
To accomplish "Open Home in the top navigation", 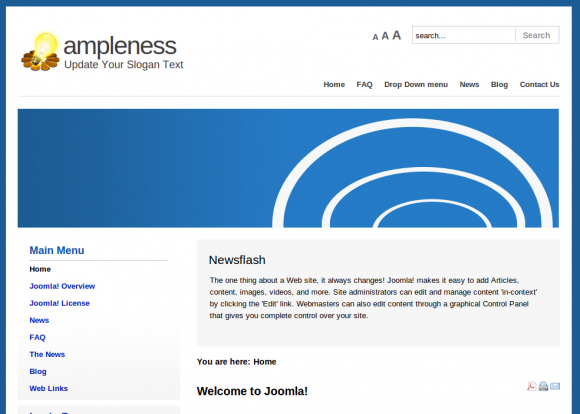I will pos(334,84).
